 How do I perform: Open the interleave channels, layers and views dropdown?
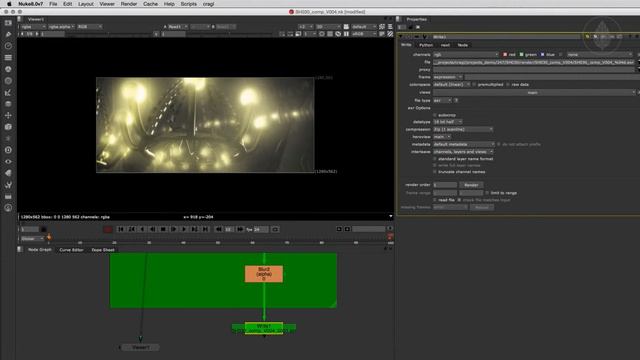[x=463, y=151]
